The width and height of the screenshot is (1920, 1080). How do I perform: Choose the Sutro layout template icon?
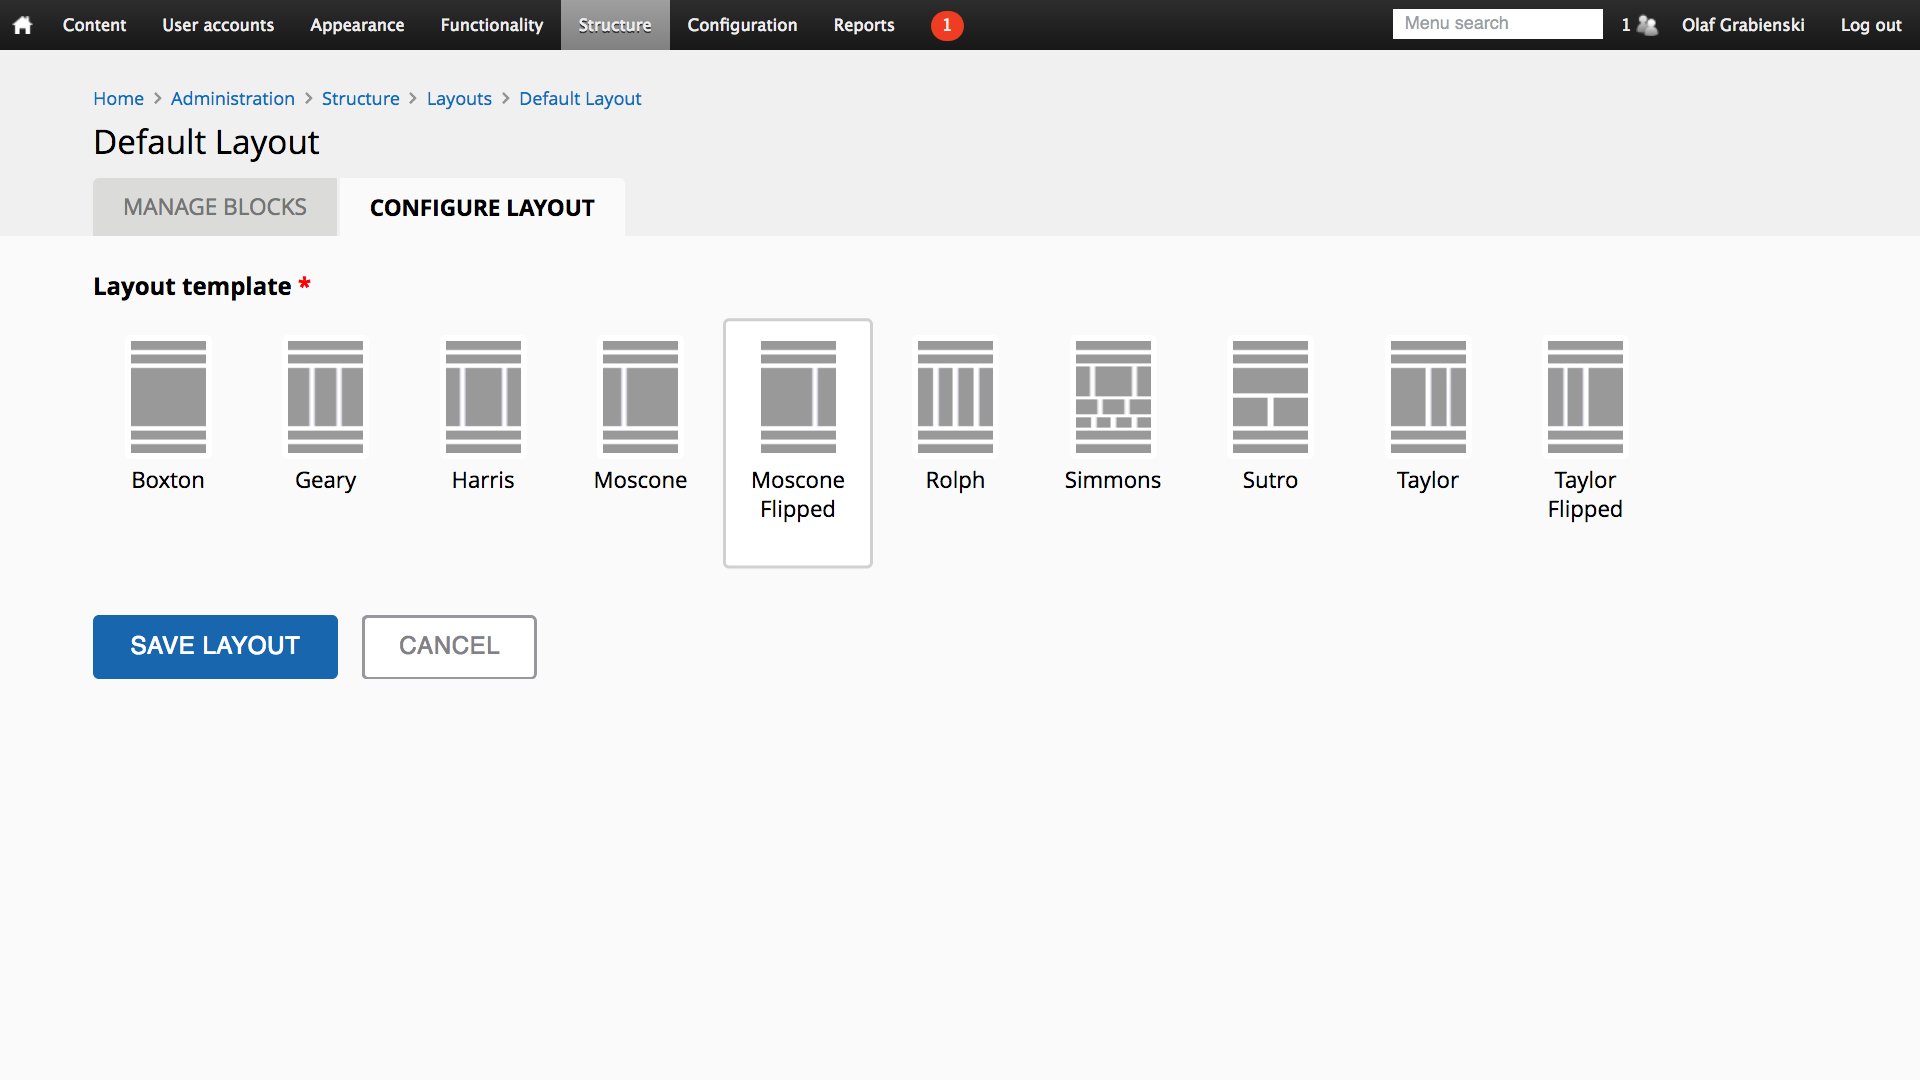coord(1270,397)
